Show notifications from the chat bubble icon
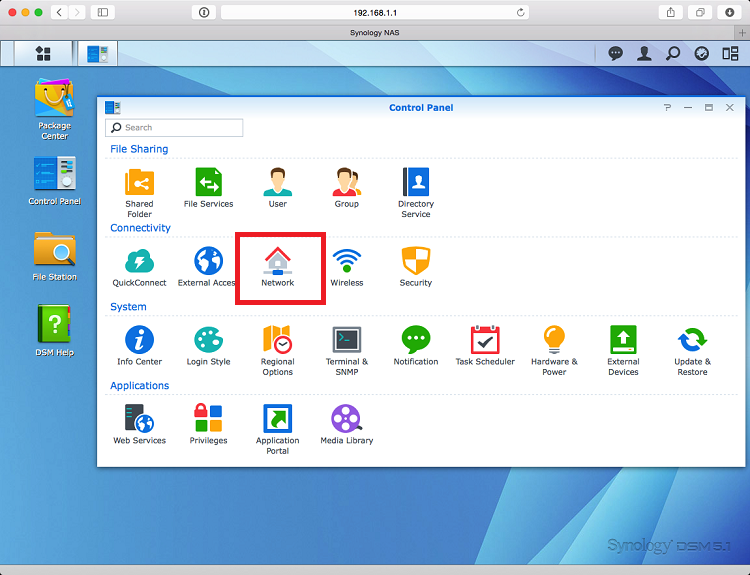This screenshot has width=750, height=575. click(x=616, y=53)
